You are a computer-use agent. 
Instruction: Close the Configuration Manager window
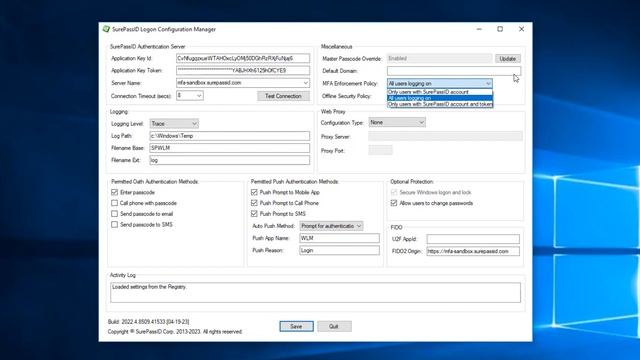521,29
